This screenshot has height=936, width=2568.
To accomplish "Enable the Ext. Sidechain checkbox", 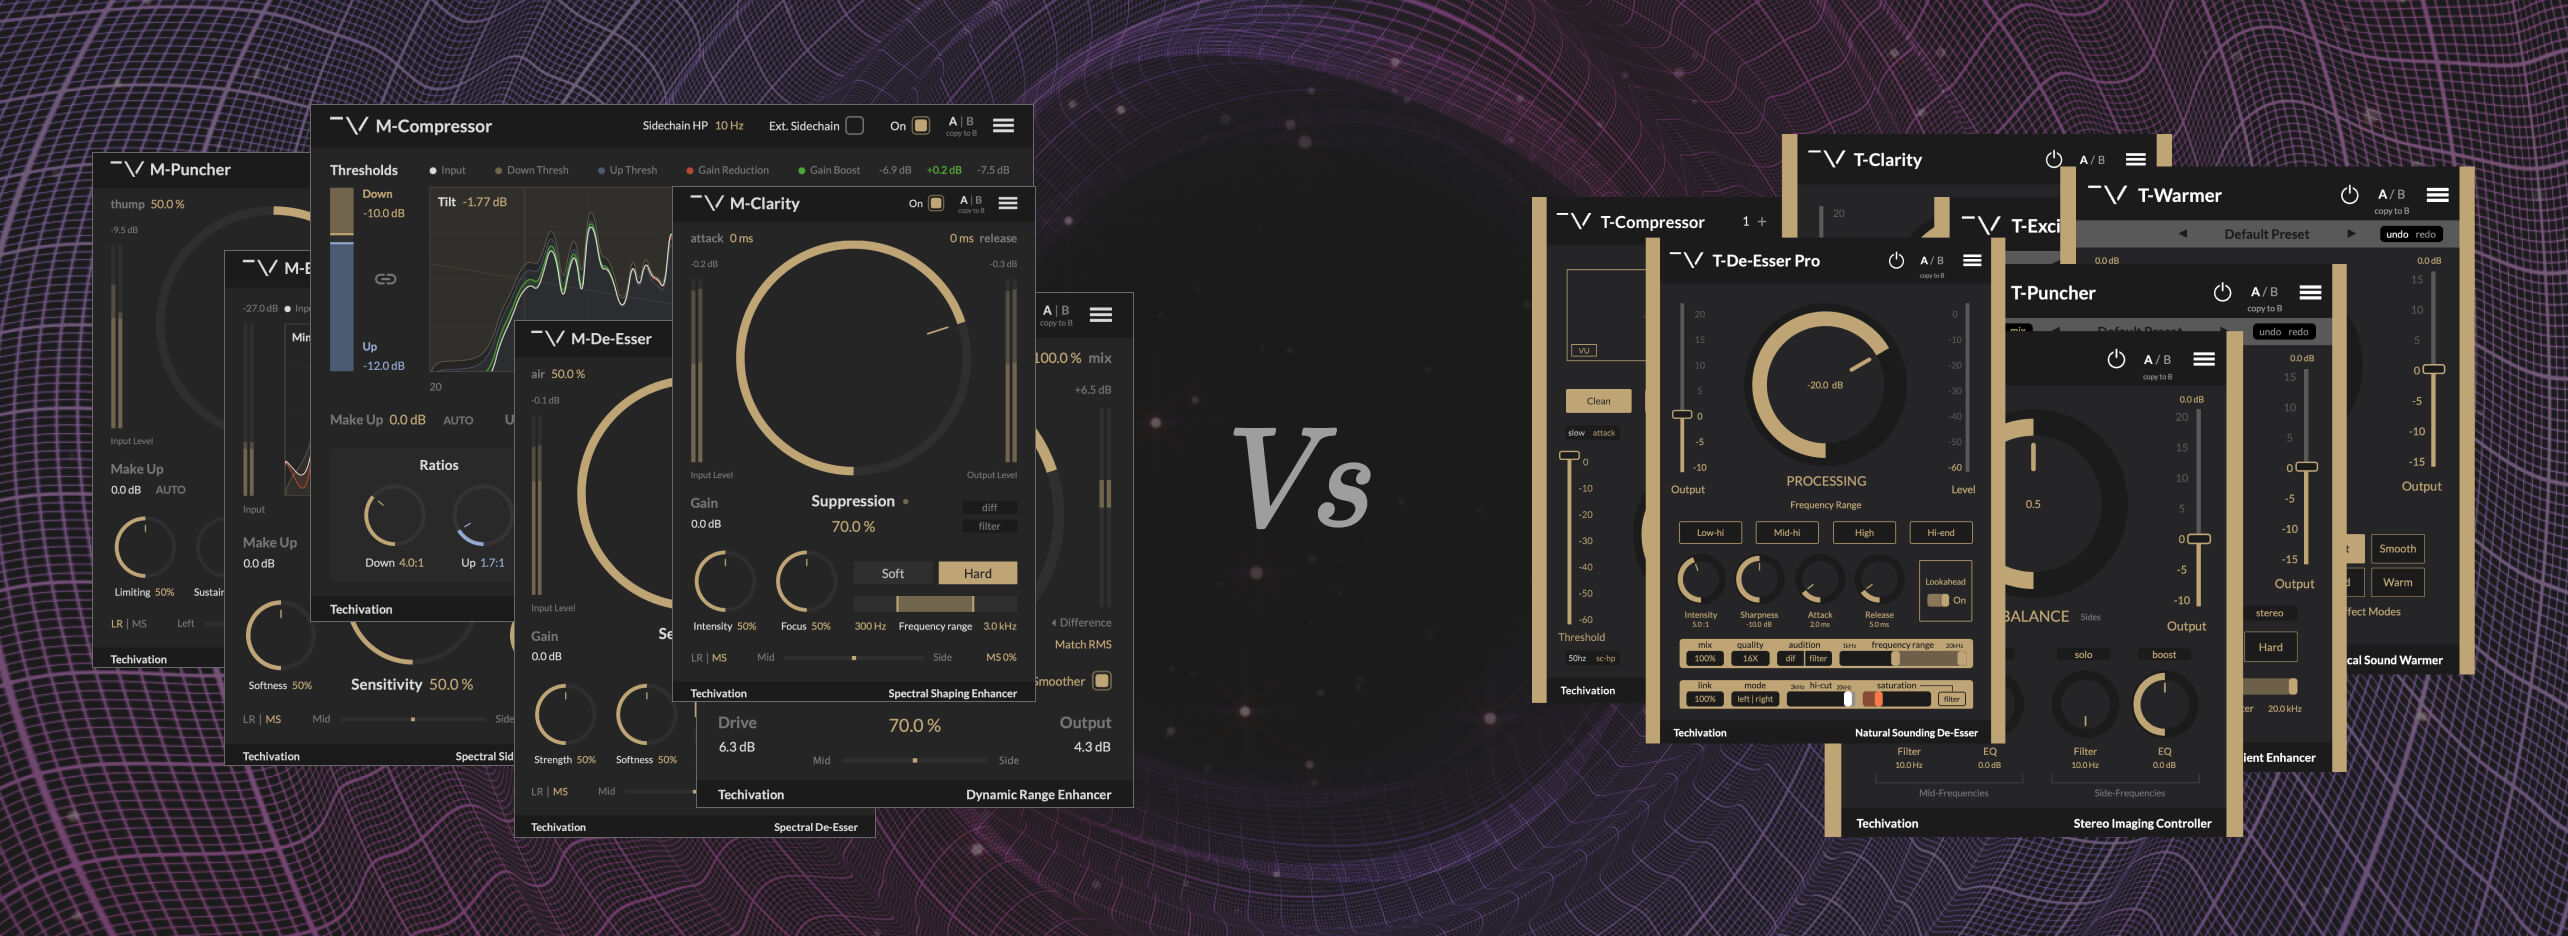I will pyautogui.click(x=855, y=126).
